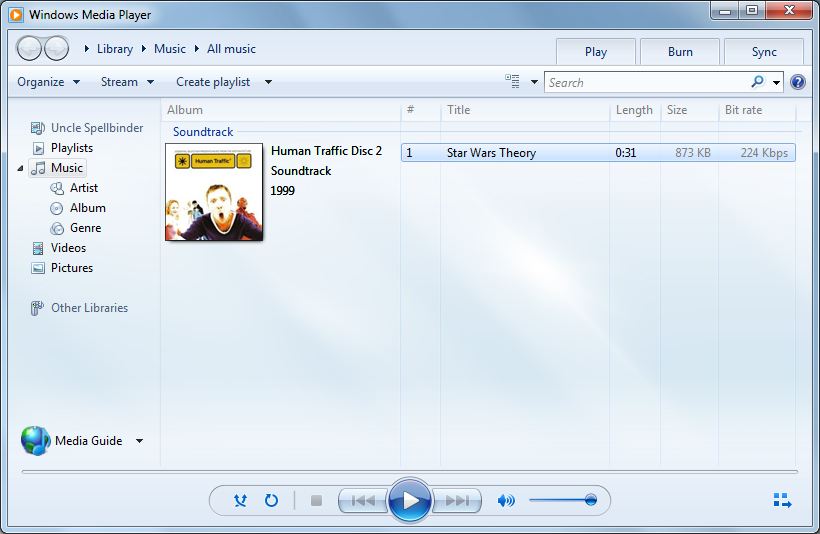
Task: Open the Play tab
Action: [596, 52]
